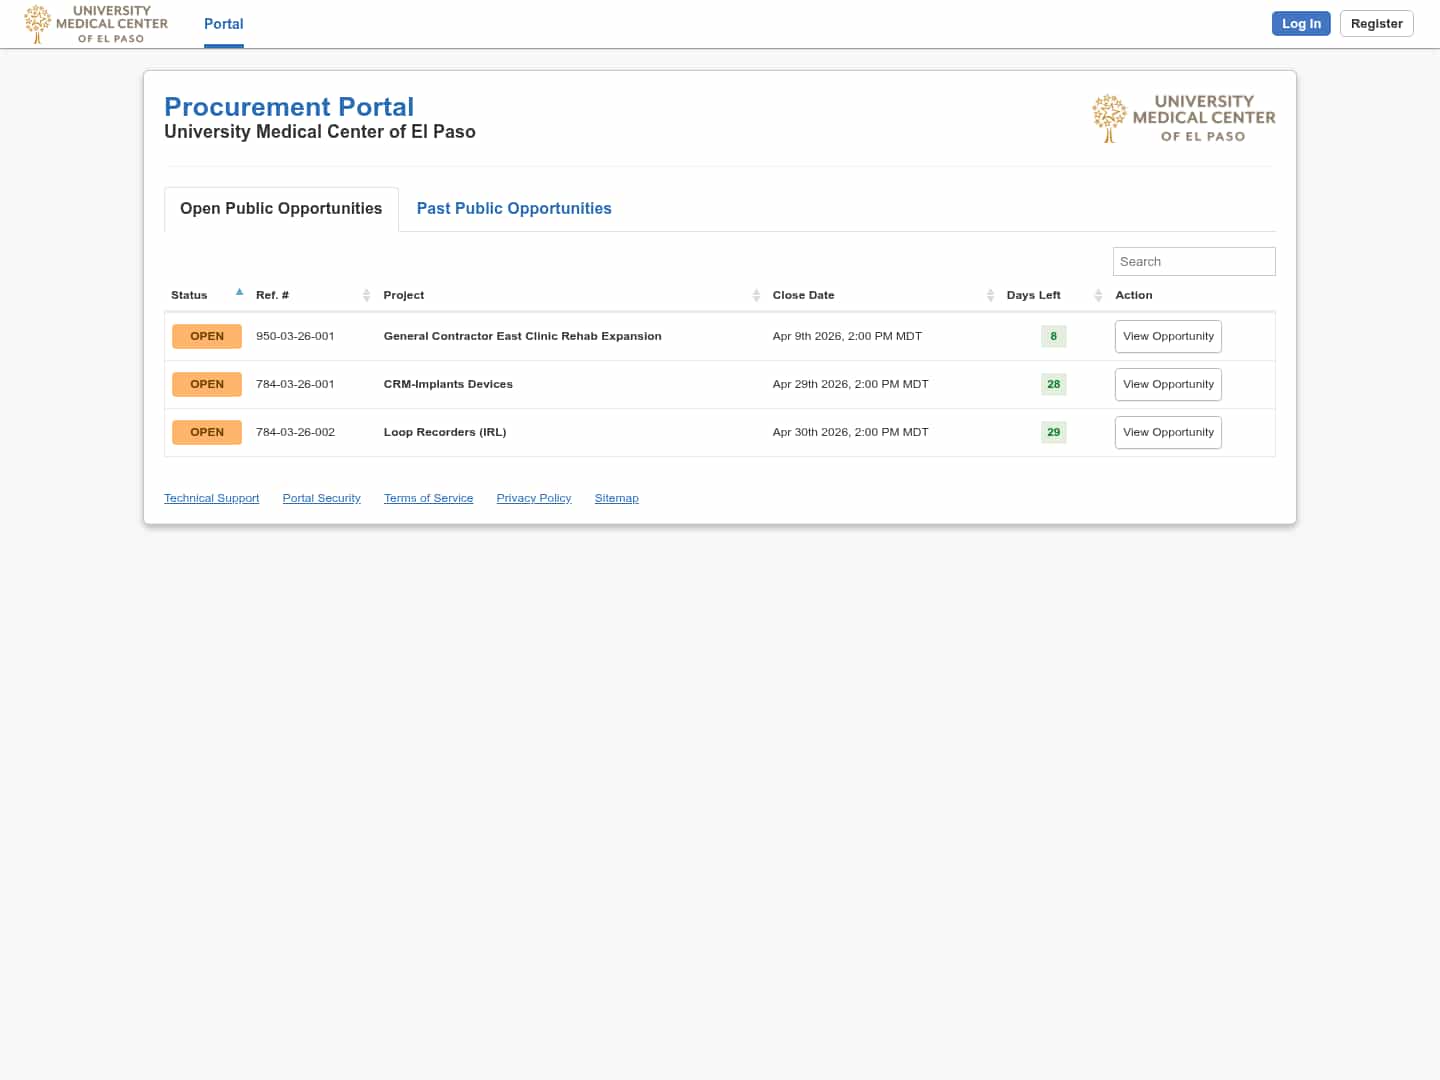Open the Technical Support link
Screen dimensions: 1440x1080
pos(211,497)
